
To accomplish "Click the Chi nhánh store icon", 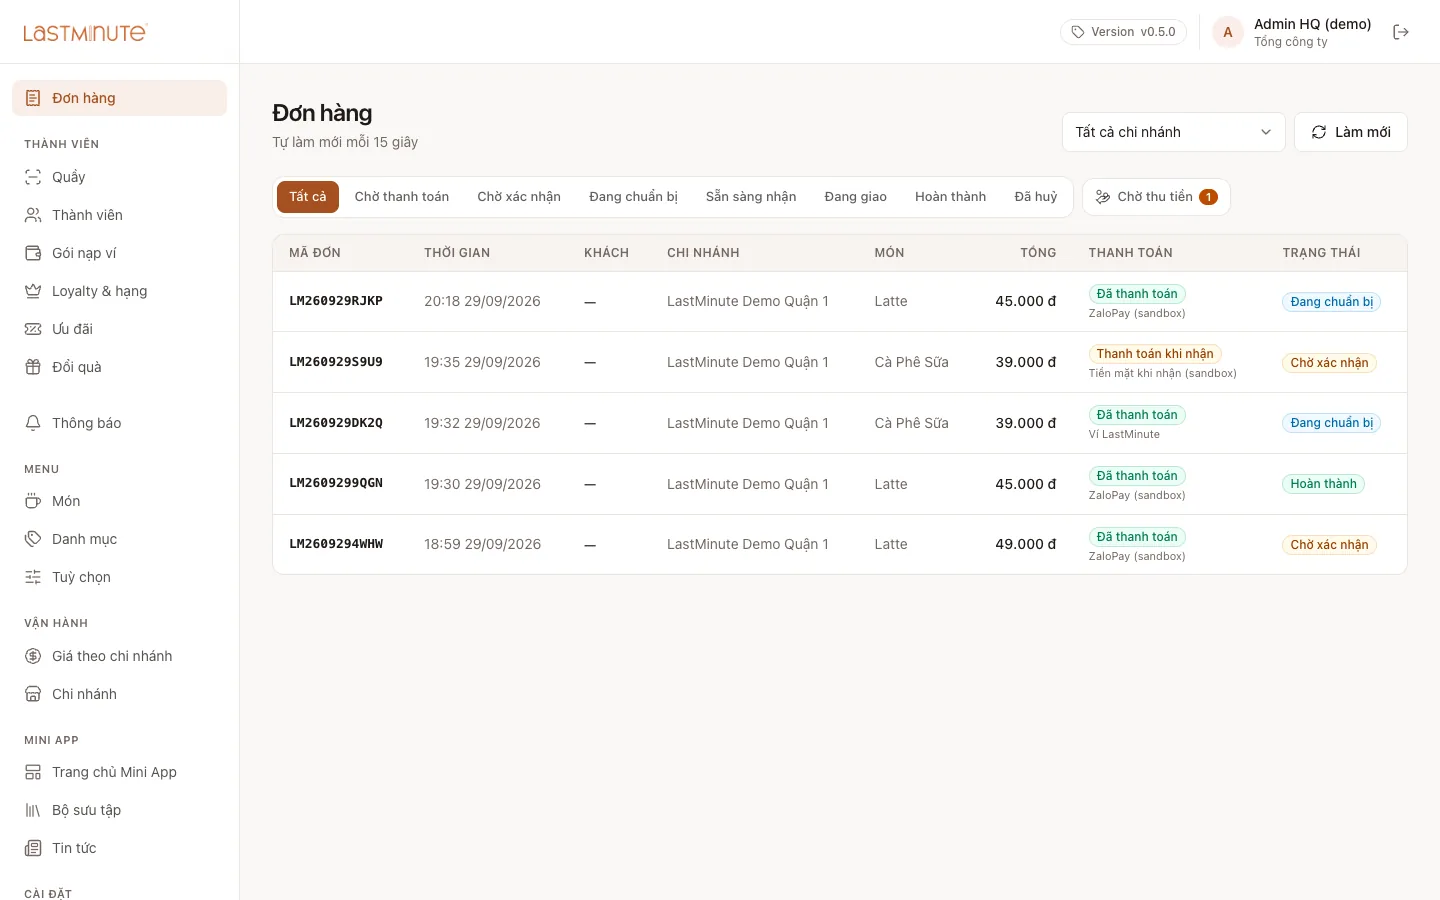I will point(33,694).
